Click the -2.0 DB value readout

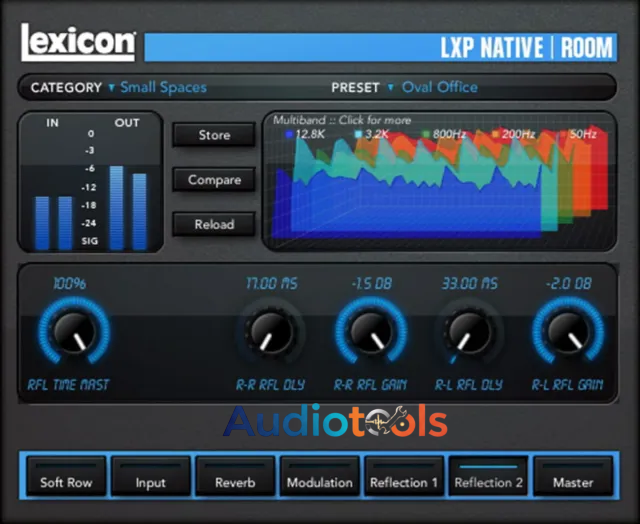[569, 284]
